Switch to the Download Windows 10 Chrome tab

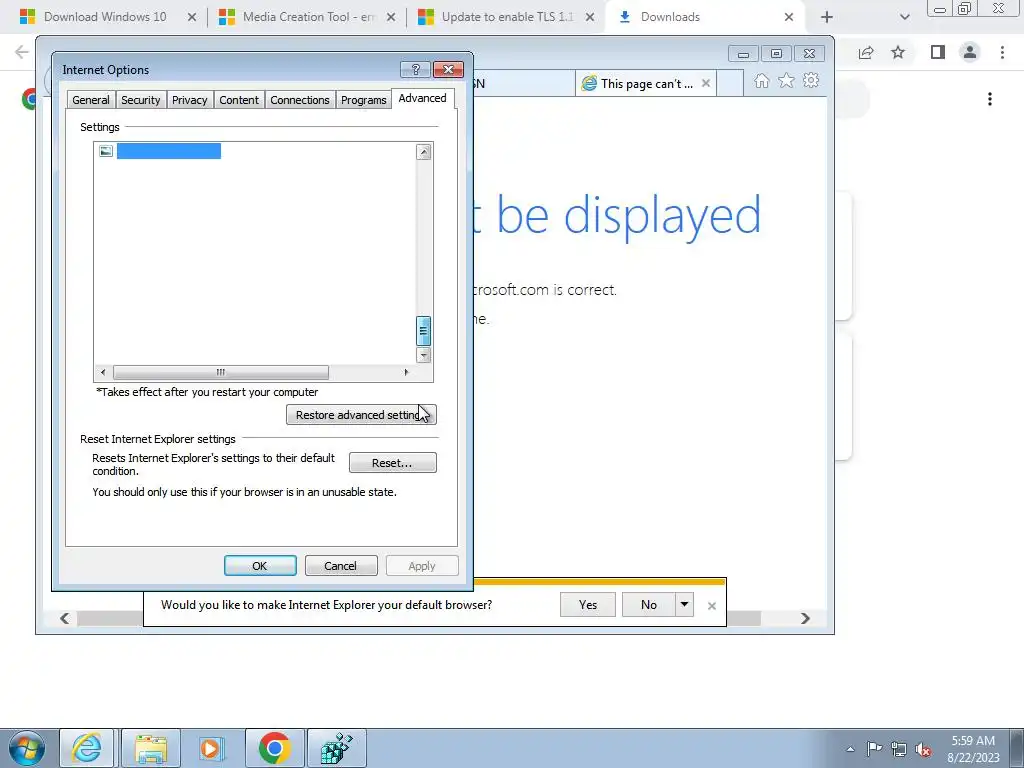tap(104, 17)
